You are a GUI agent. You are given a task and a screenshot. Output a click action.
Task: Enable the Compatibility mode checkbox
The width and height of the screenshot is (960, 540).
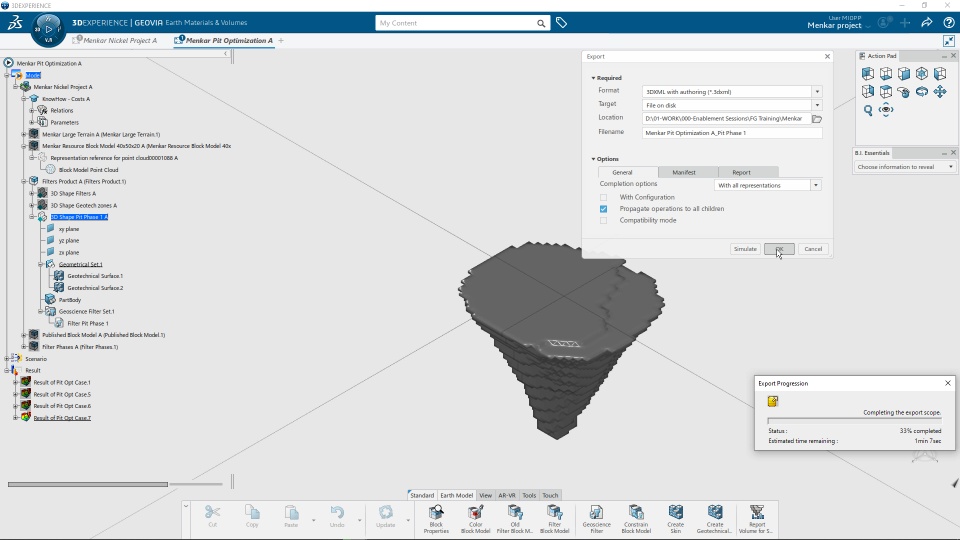click(604, 220)
